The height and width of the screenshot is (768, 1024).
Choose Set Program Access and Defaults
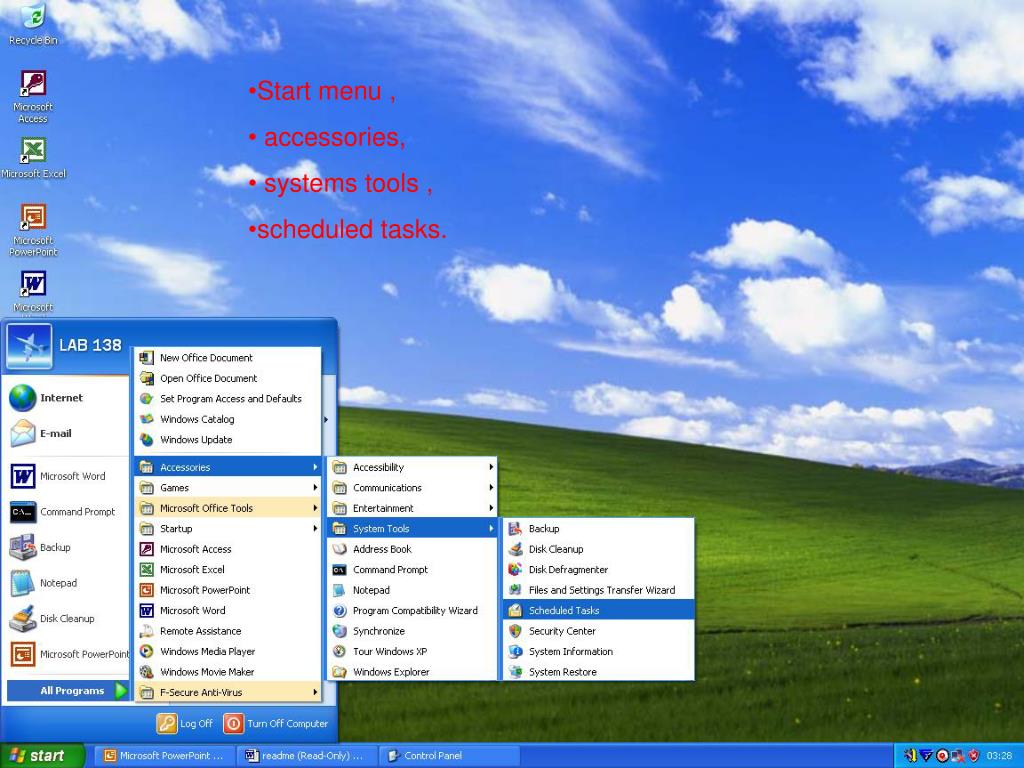tap(229, 398)
